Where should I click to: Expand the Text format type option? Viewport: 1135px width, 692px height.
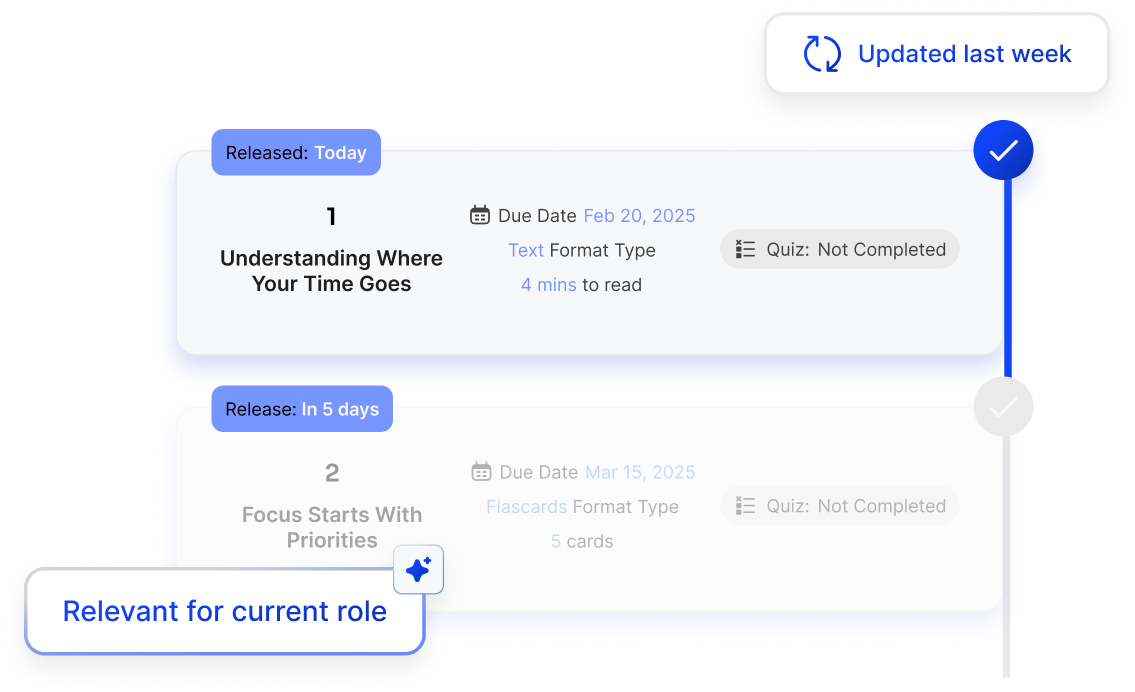tap(526, 250)
